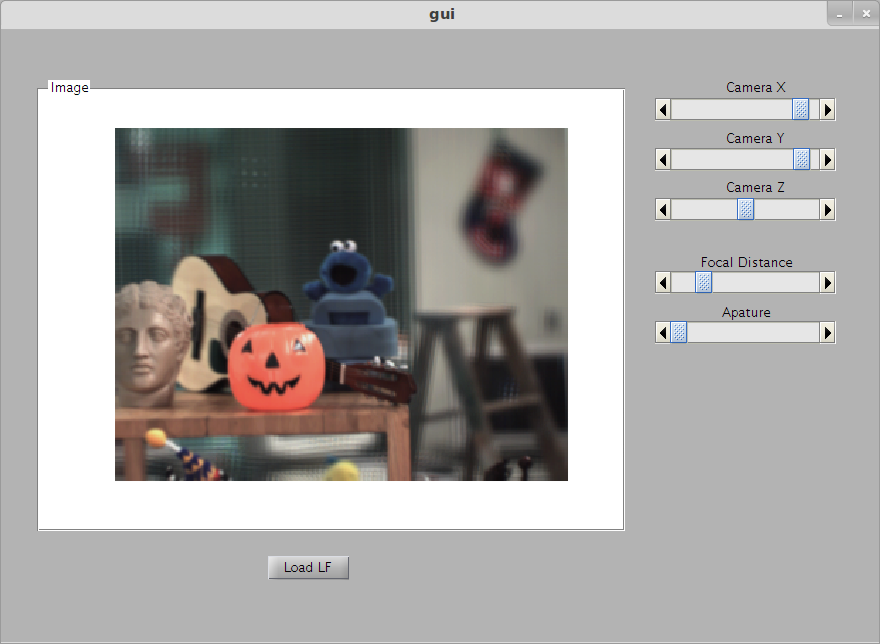880x644 pixels.
Task: Increase Camera Z with right arrow
Action: pos(827,209)
